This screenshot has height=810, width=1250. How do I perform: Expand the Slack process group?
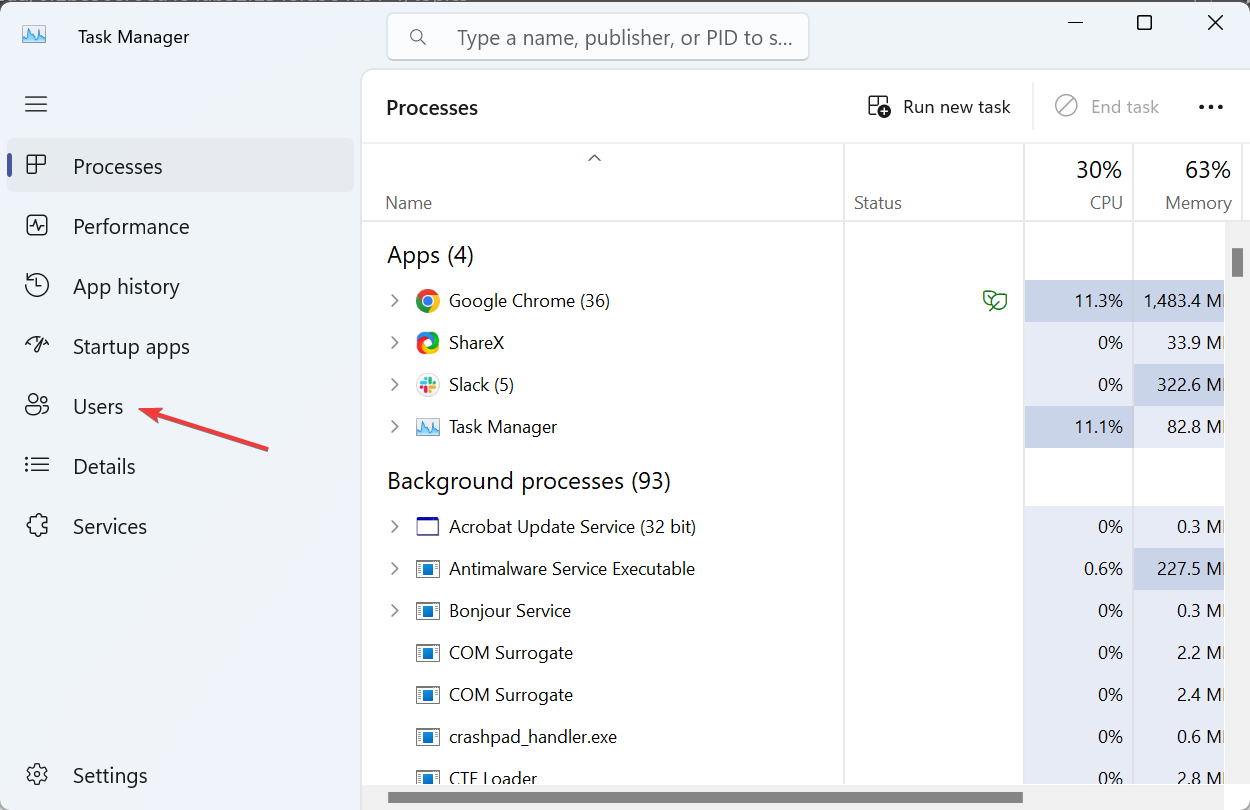pyautogui.click(x=394, y=385)
